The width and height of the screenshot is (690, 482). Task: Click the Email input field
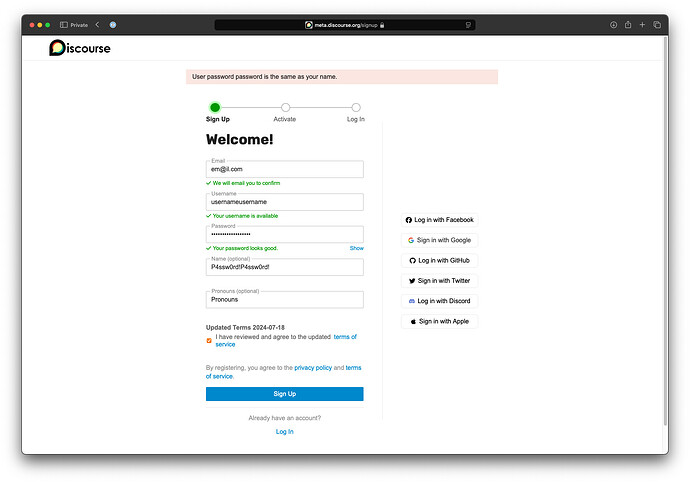285,169
